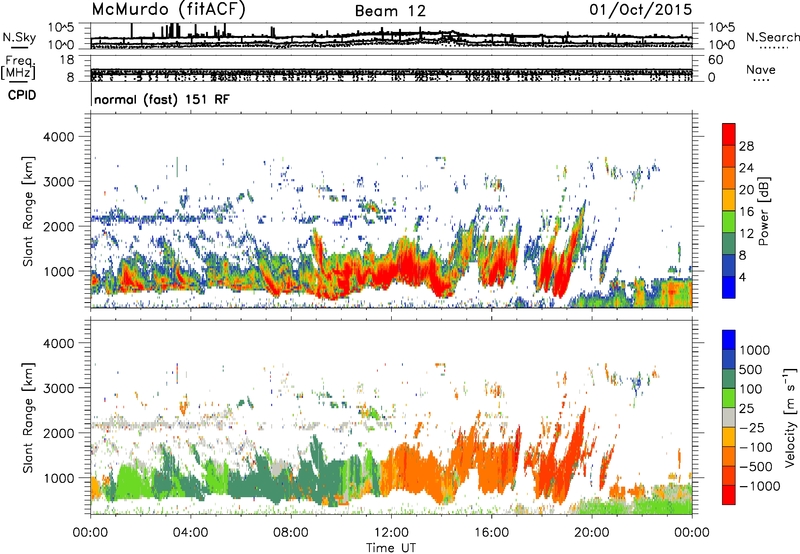Click the 4000 tick on the power panel axis
This screenshot has height=554, width=800.
click(x=59, y=137)
